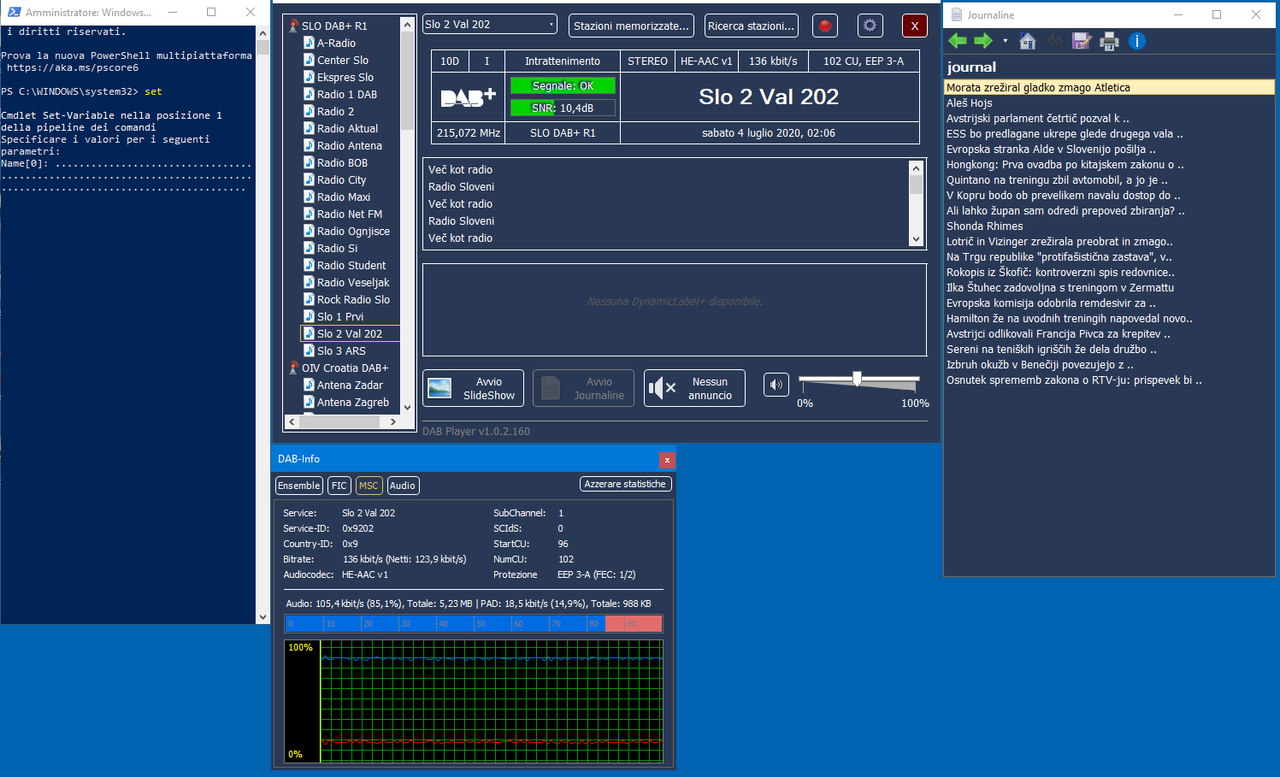Screen dimensions: 1280x777
Task: Click the note icon beside Radio Student
Action: click(x=309, y=265)
